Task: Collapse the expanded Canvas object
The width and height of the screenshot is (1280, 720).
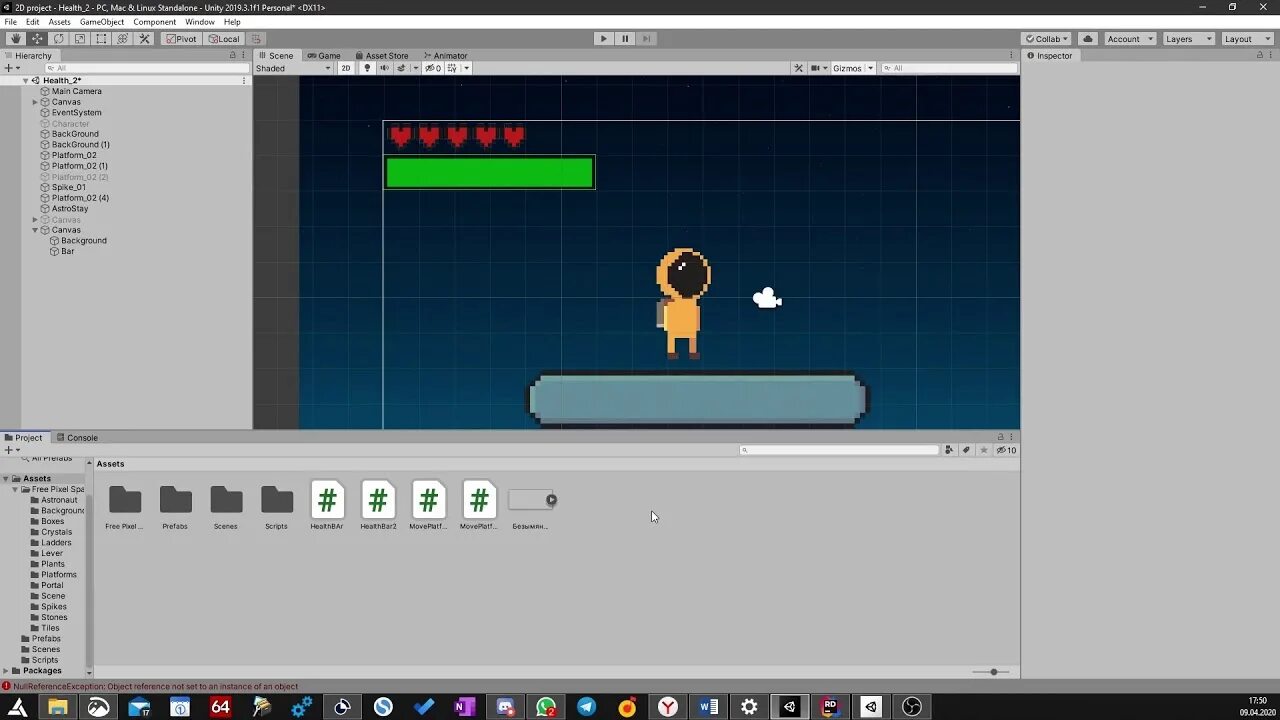Action: click(x=35, y=230)
